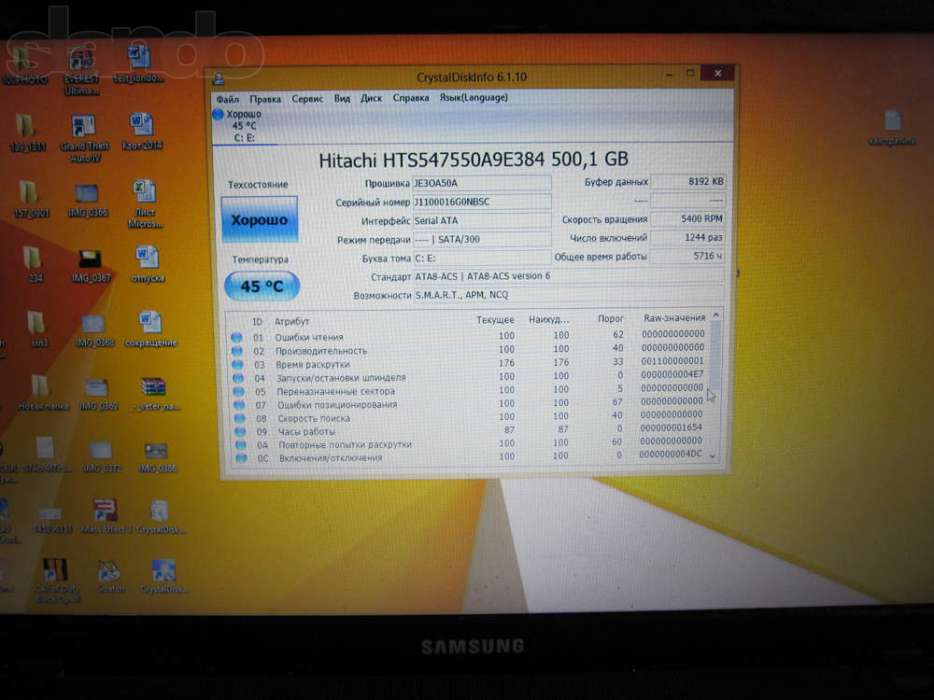Select the IMG_0367 image file icon
The image size is (934, 700).
click(x=91, y=265)
